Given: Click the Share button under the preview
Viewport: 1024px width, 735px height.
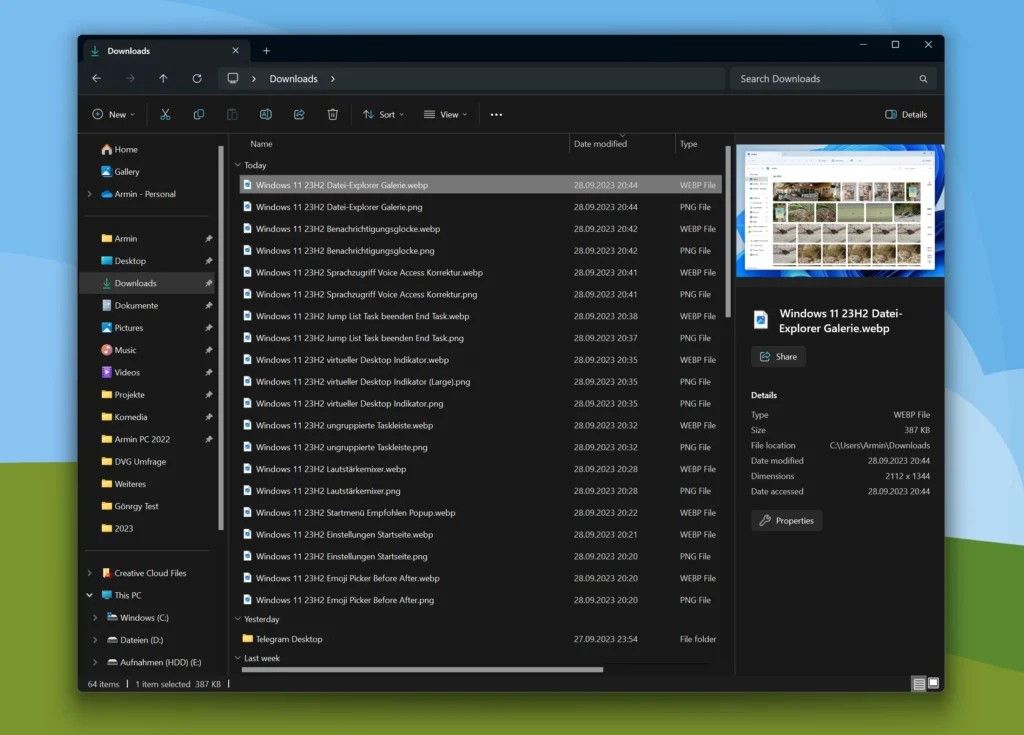Looking at the screenshot, I should (x=778, y=357).
